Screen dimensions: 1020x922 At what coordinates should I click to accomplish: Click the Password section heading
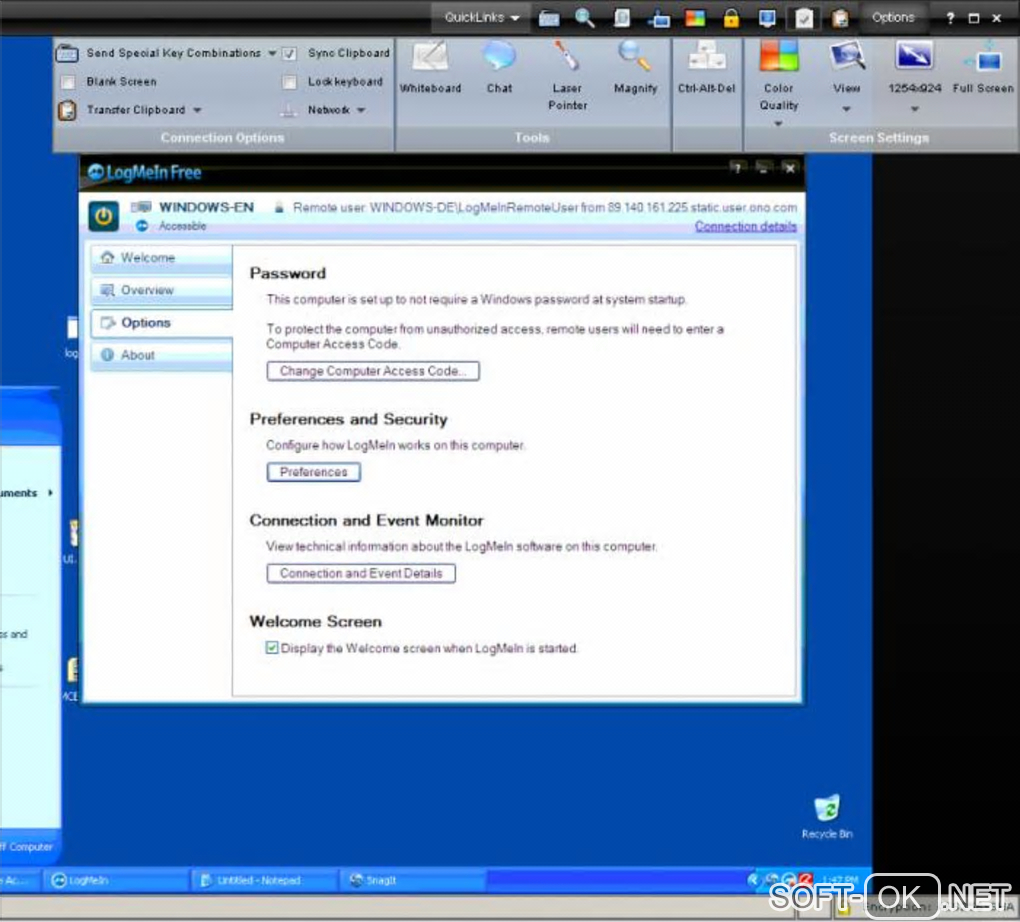point(288,273)
